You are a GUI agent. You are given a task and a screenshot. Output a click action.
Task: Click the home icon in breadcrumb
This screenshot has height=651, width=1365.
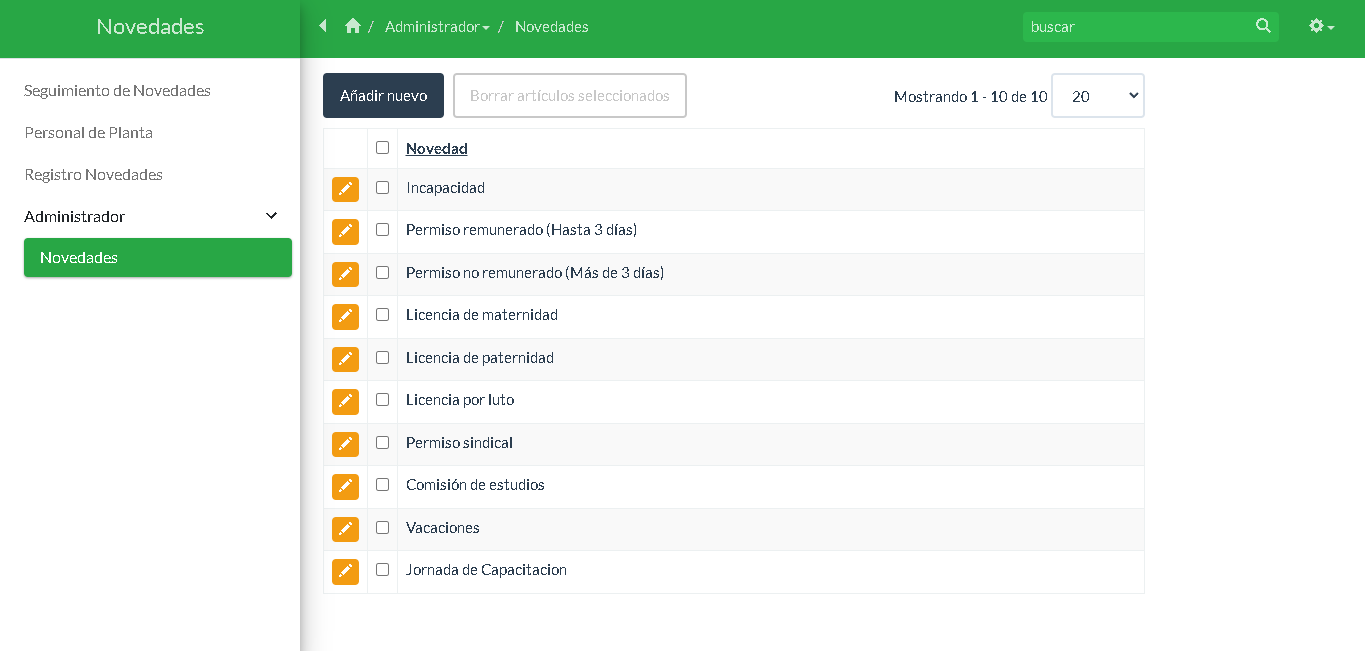tap(352, 26)
